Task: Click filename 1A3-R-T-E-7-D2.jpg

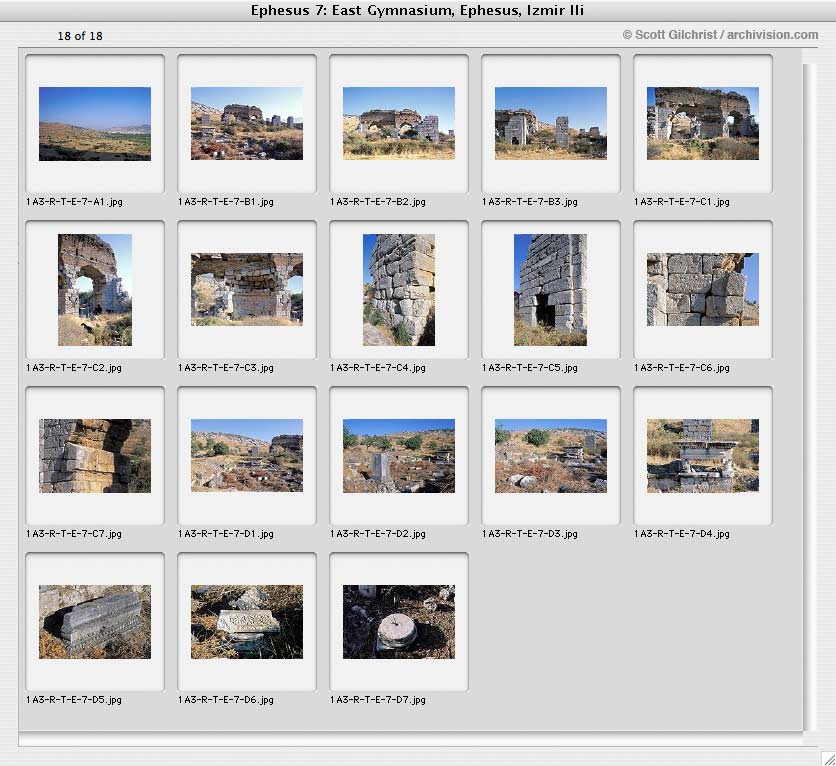Action: (377, 534)
